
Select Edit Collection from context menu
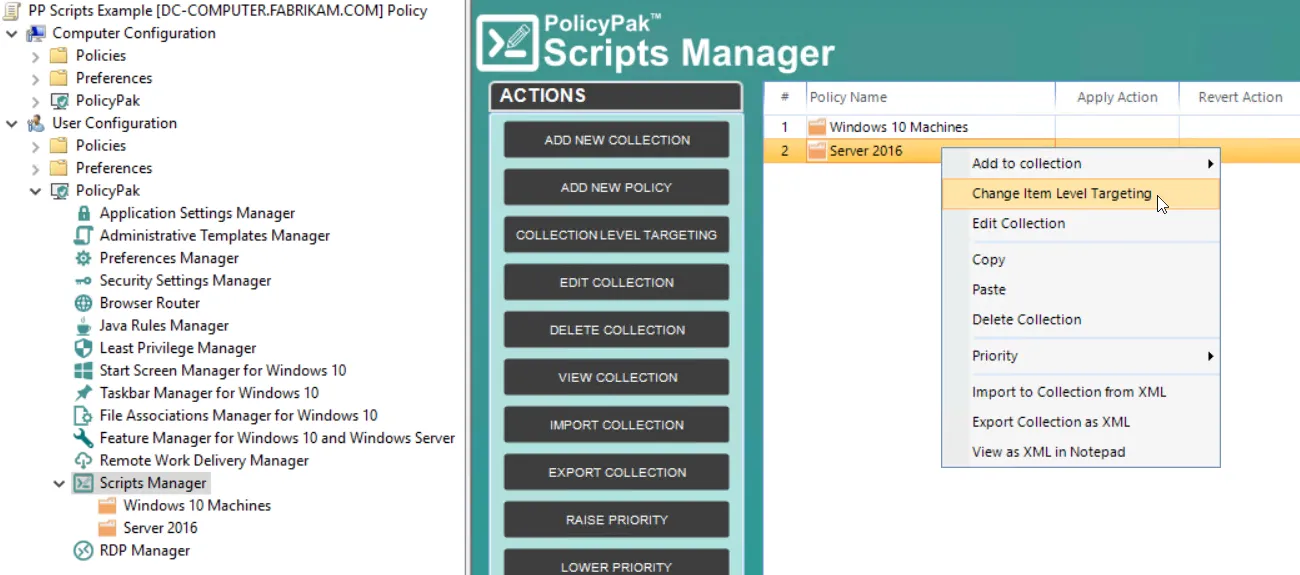tap(1081, 224)
